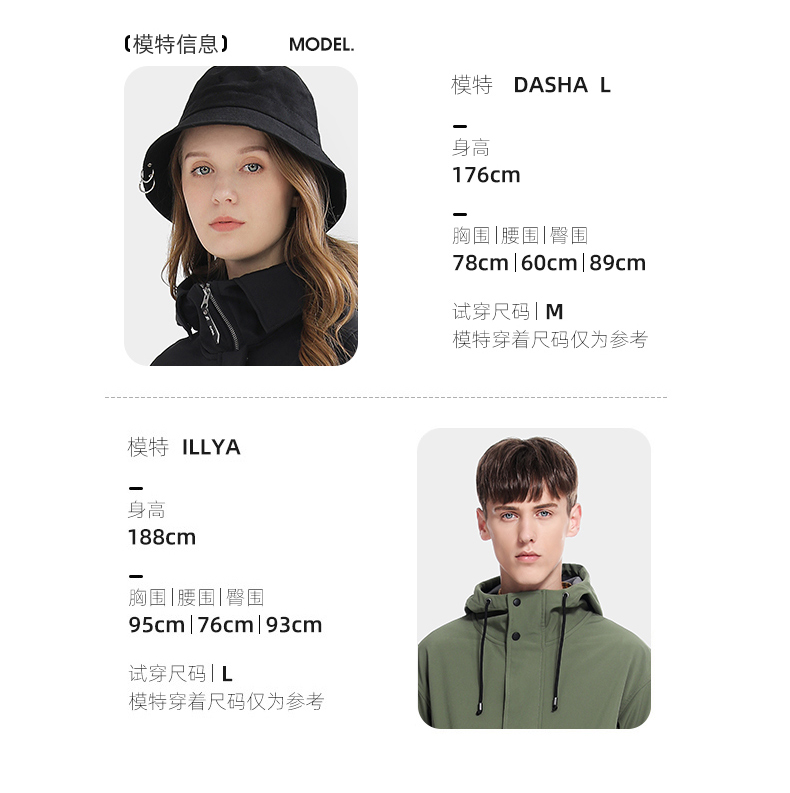Select DASHA's 试穿尺码 M size label
This screenshot has width=790, height=793.
pyautogui.click(x=508, y=312)
